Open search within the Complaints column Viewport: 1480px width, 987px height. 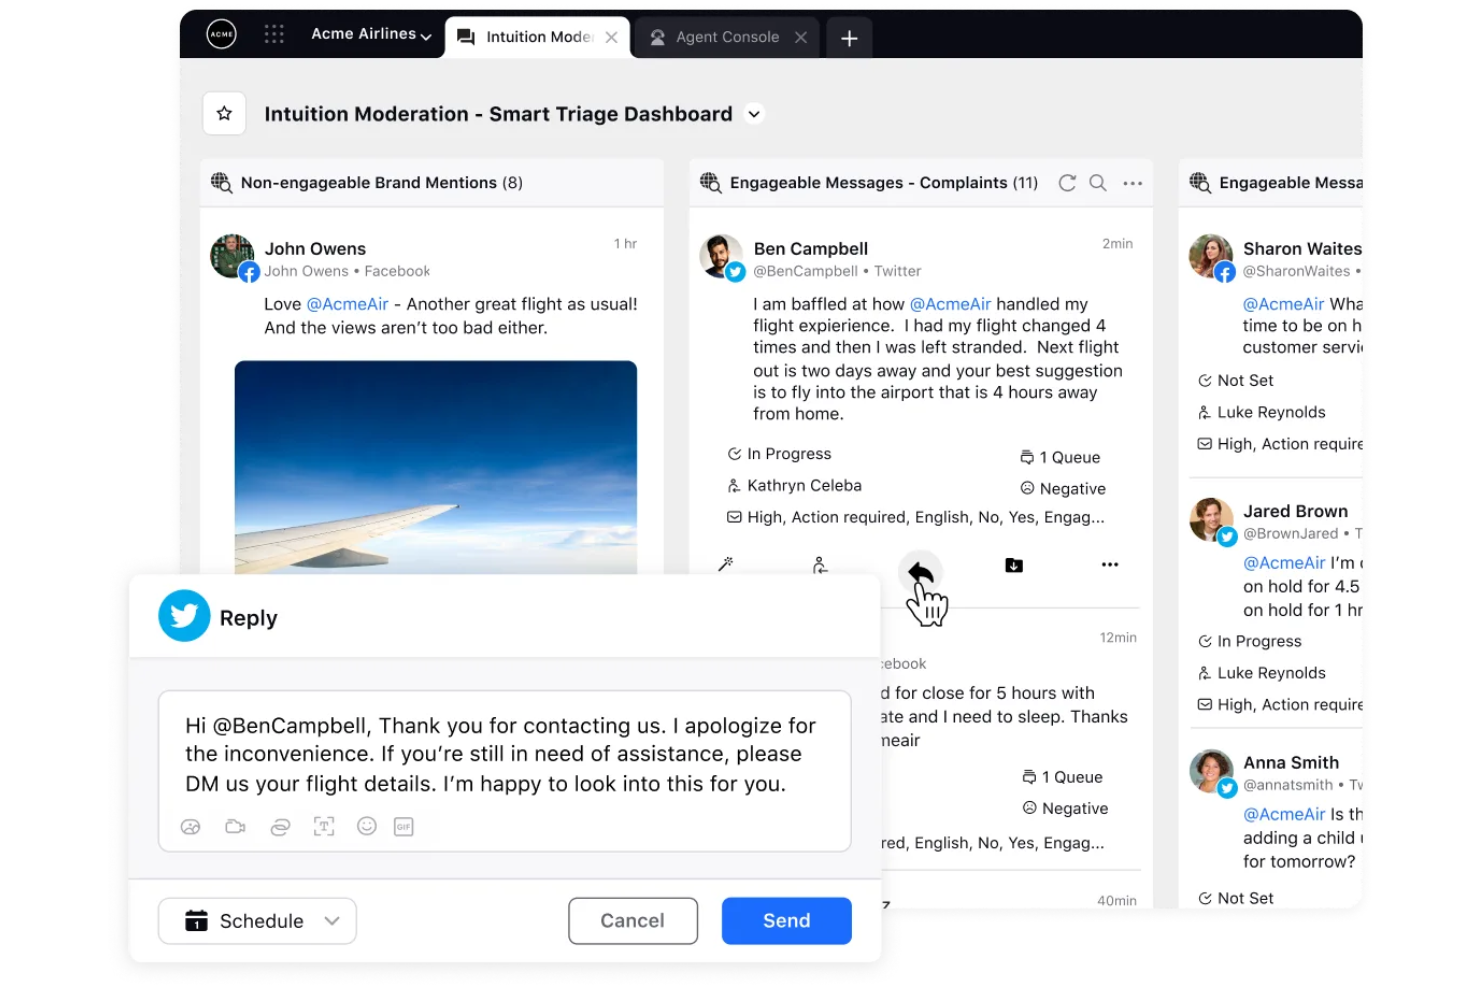tap(1098, 183)
